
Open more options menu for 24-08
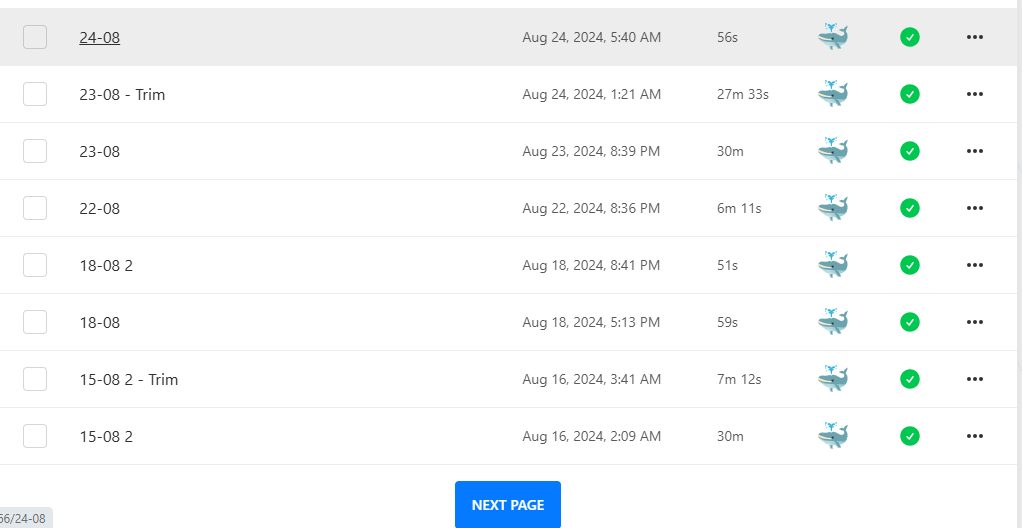pyautogui.click(x=975, y=37)
